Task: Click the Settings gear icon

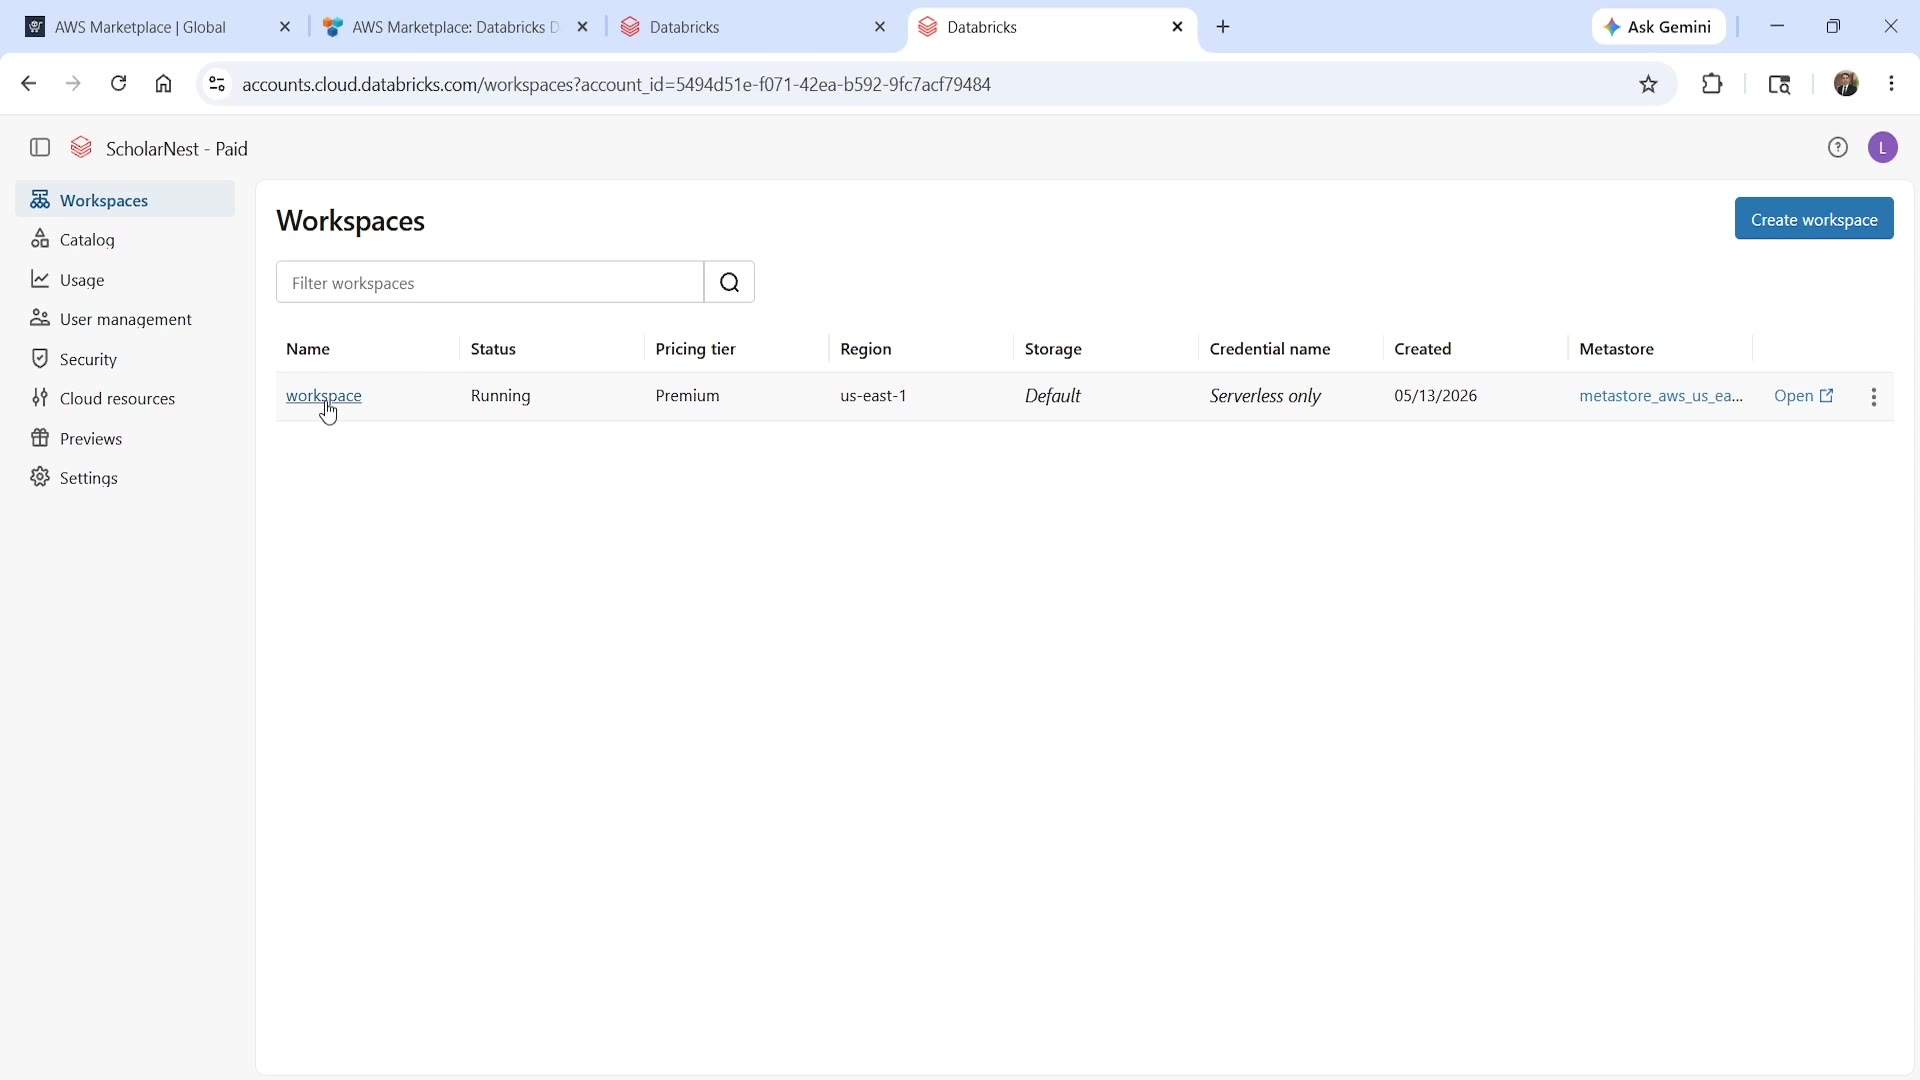Action: (x=40, y=478)
